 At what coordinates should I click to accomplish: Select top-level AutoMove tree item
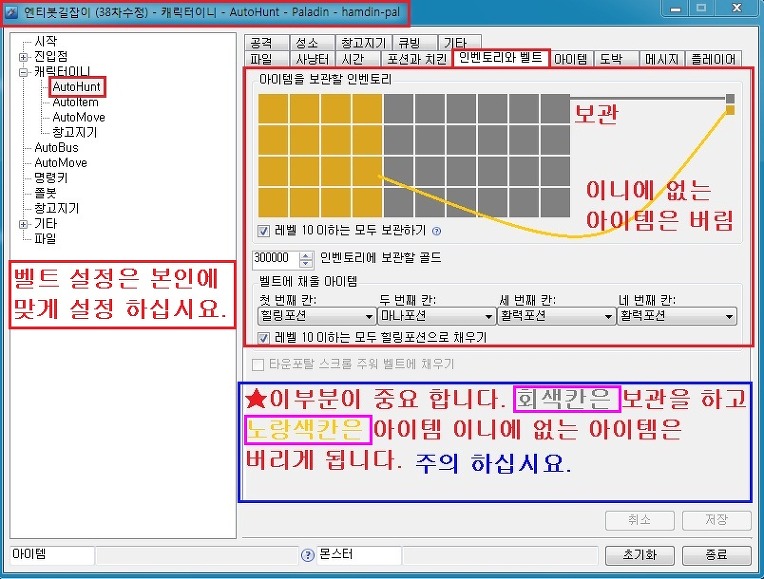tap(60, 162)
